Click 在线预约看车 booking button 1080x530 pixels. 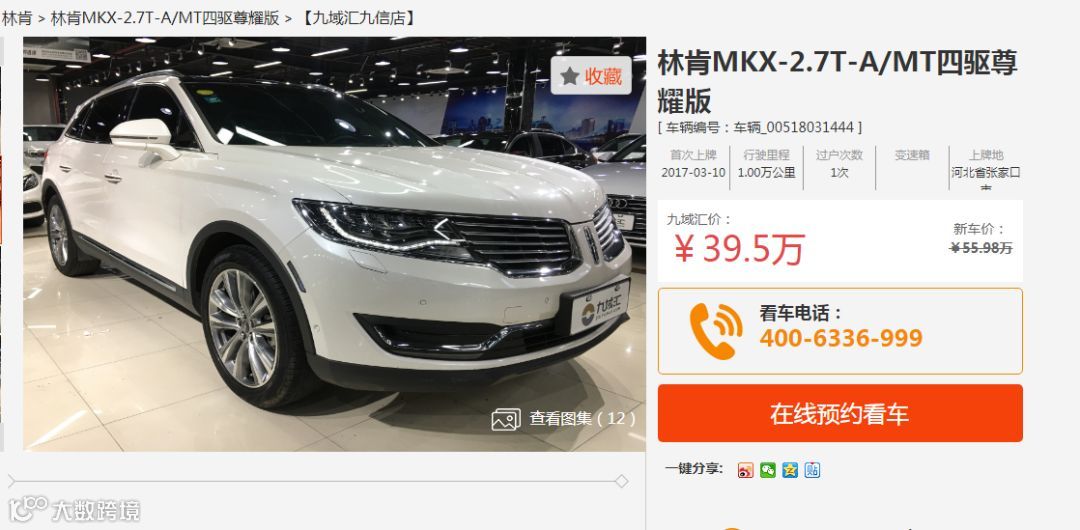click(840, 413)
